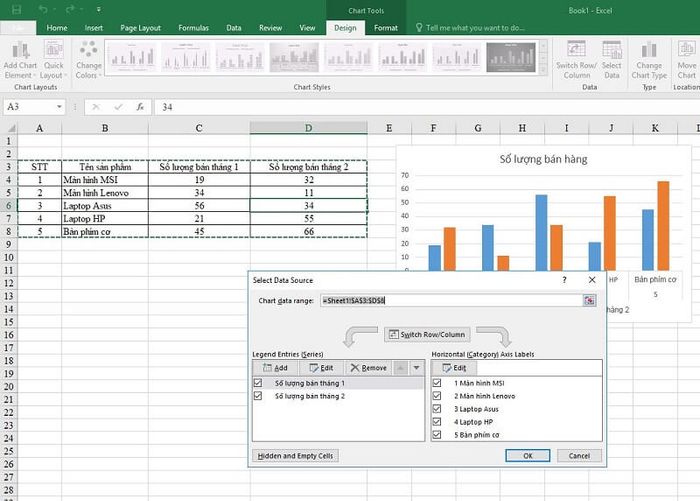Click Edit series button
The width and height of the screenshot is (700, 501).
click(321, 368)
